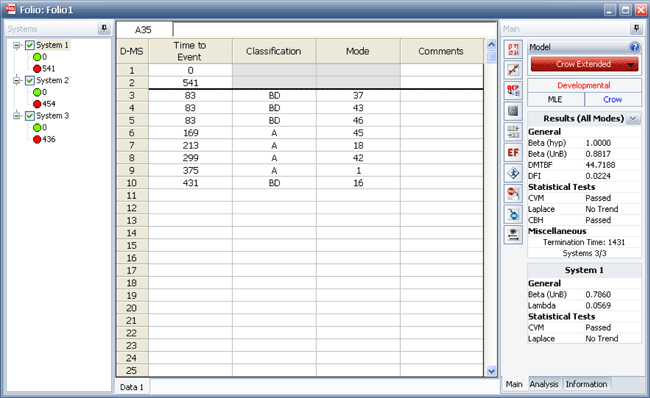Switch to the Analysis tab
Viewport: 650px width, 398px height.
tap(544, 384)
